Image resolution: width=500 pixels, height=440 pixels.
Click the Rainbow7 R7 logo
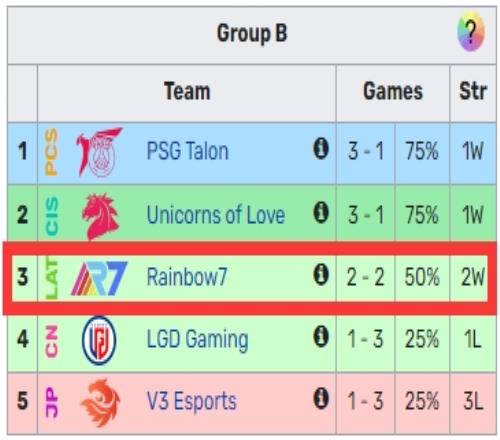click(99, 279)
